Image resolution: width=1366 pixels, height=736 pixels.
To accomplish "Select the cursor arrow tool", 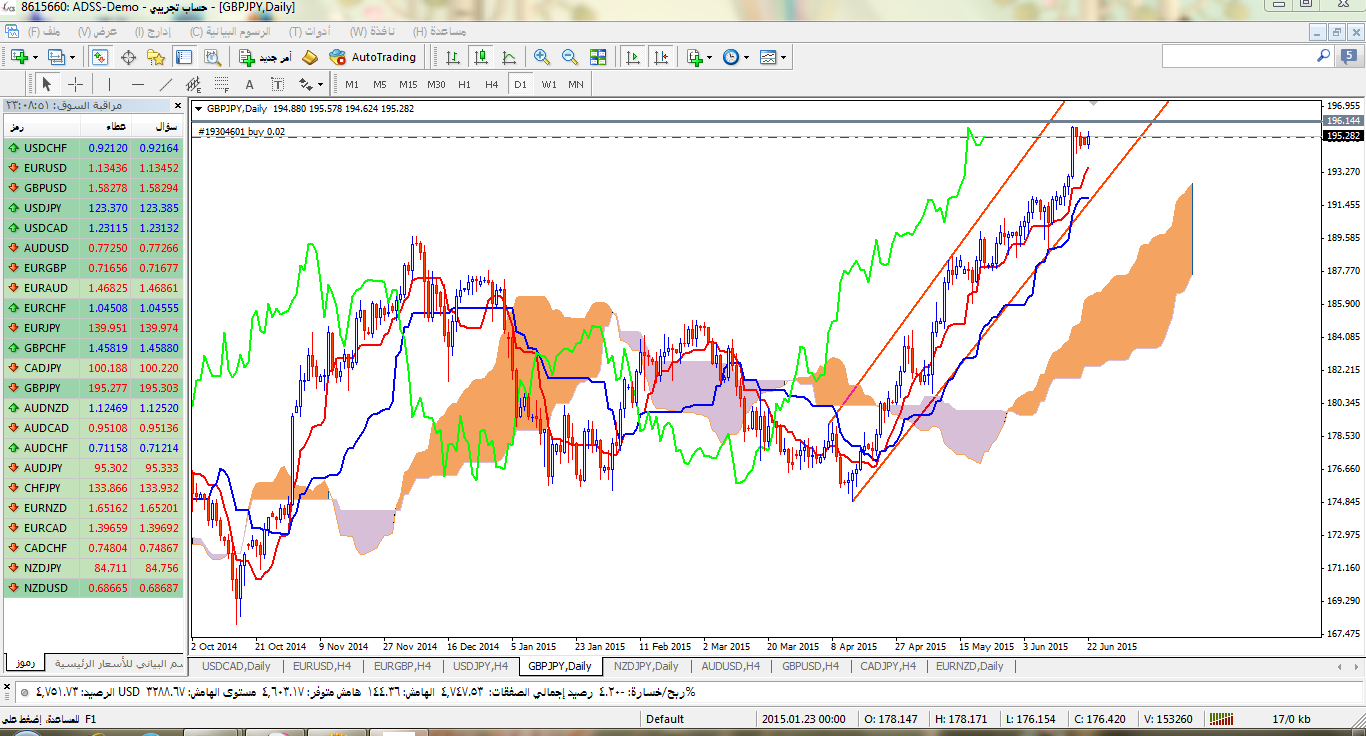I will coord(47,84).
